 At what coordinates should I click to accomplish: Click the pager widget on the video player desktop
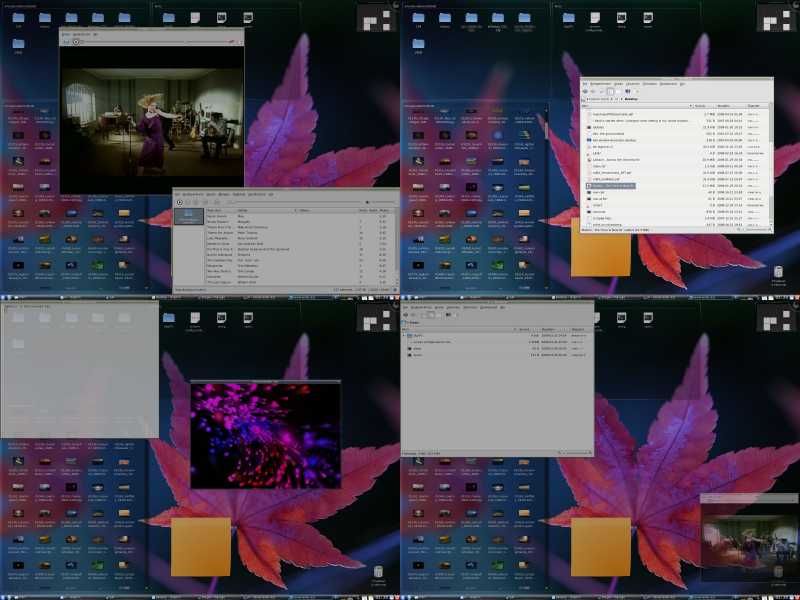pos(377,18)
